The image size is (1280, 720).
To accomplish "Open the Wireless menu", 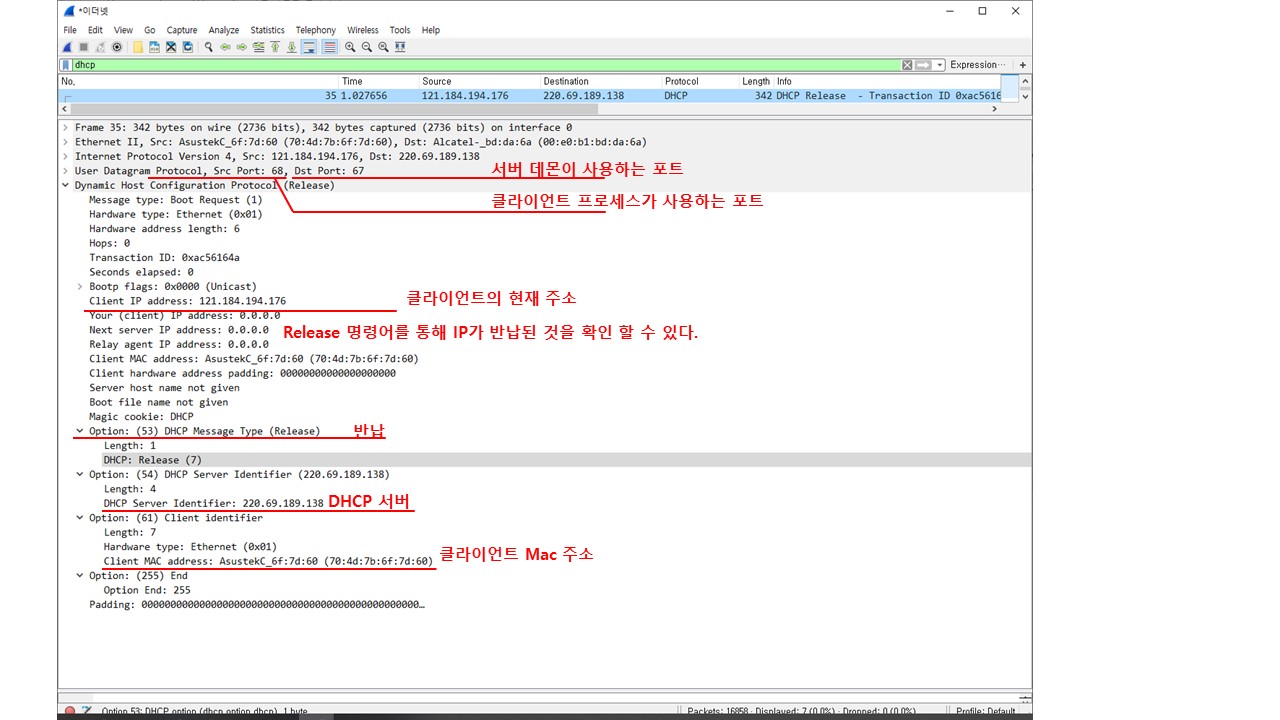I will point(363,30).
